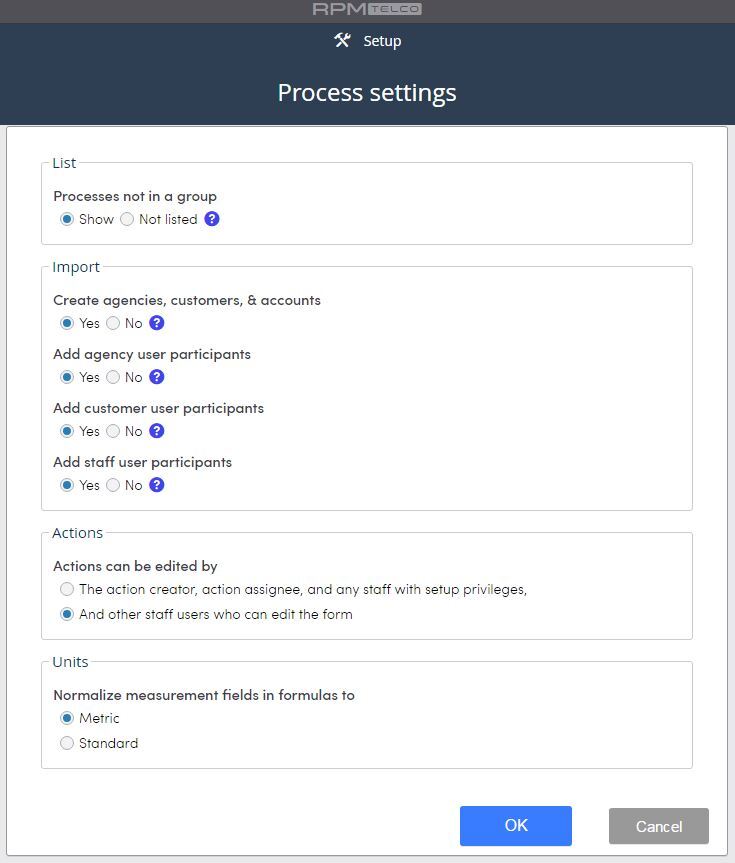Image resolution: width=735 pixels, height=863 pixels.
Task: Choose No for Add customer user participants
Action: pos(113,431)
